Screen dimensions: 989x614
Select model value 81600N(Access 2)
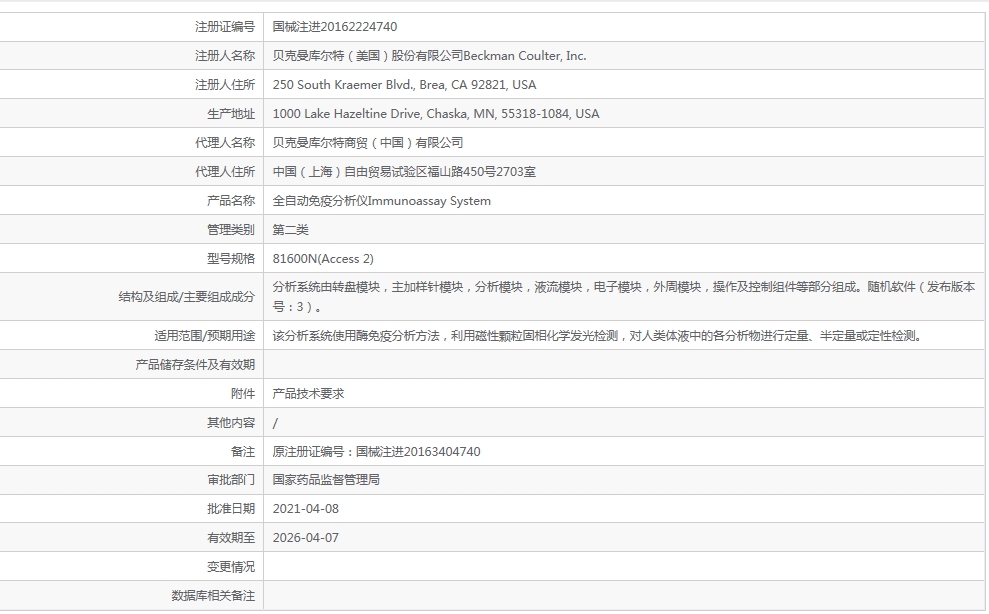323,259
